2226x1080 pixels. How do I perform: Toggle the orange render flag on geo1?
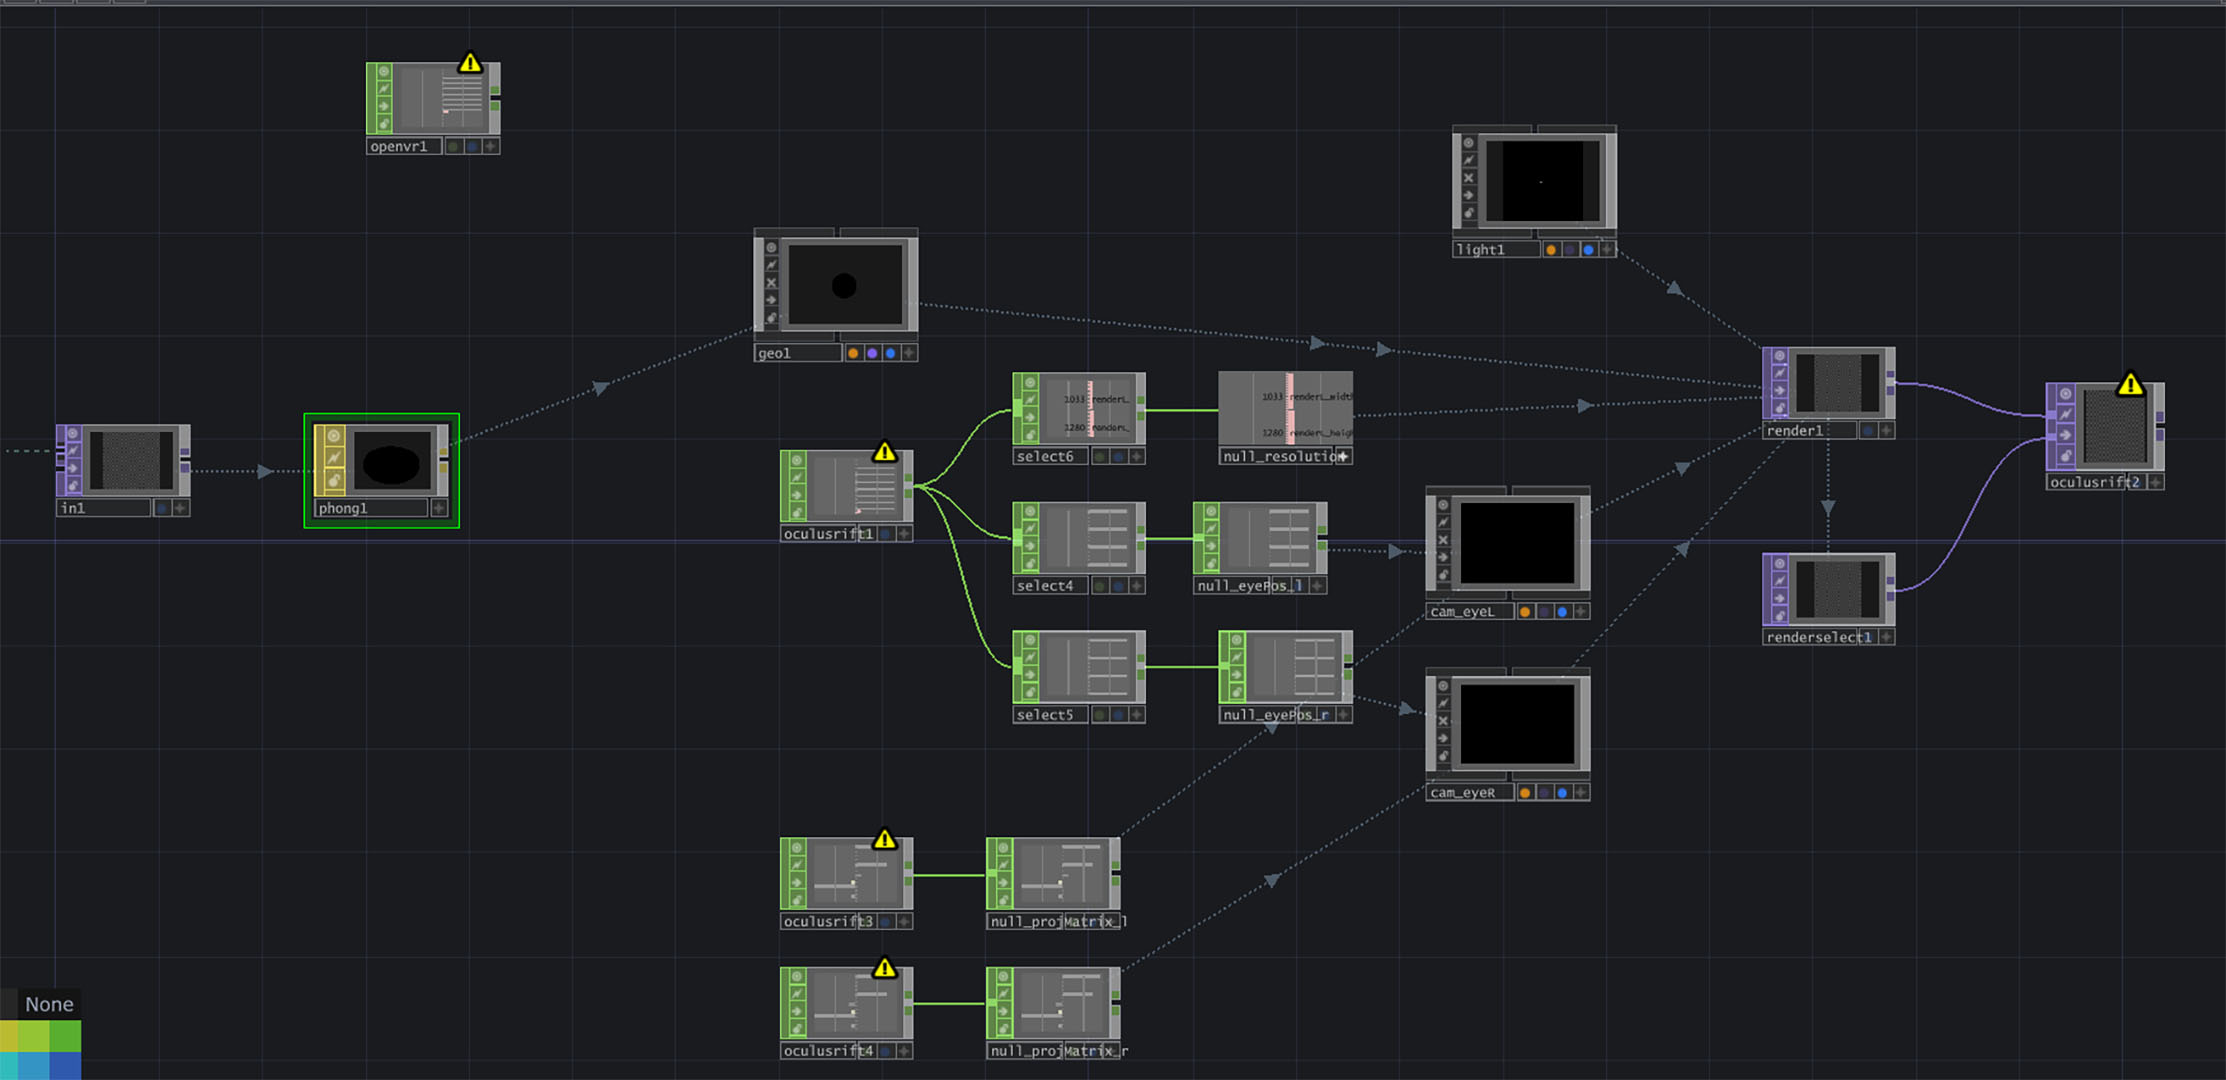click(x=853, y=354)
